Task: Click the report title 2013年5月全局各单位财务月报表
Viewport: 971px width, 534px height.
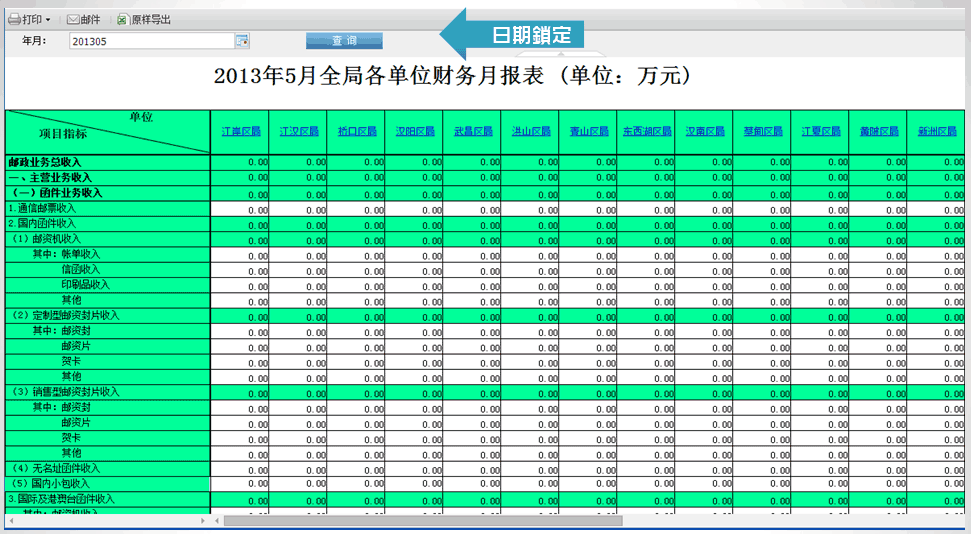Action: (379, 76)
